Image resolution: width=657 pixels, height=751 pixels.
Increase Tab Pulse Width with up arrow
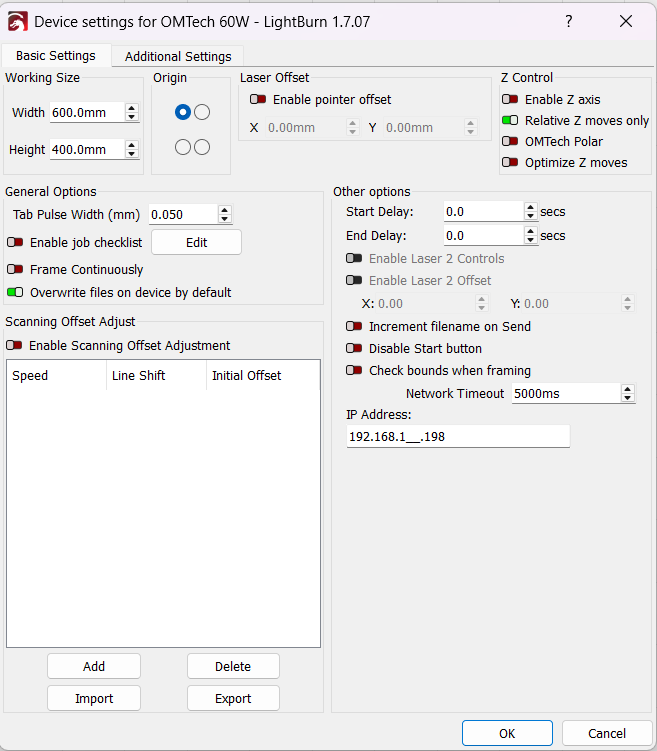point(225,210)
